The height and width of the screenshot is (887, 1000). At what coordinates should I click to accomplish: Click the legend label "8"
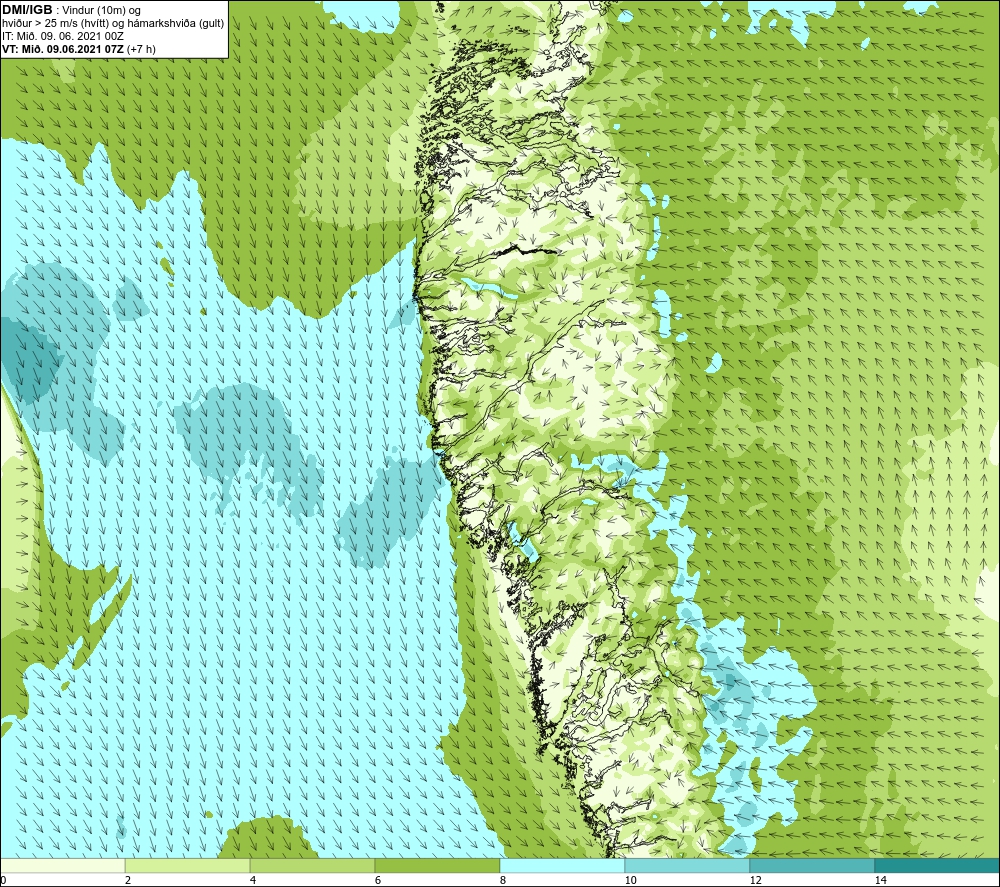pos(503,880)
